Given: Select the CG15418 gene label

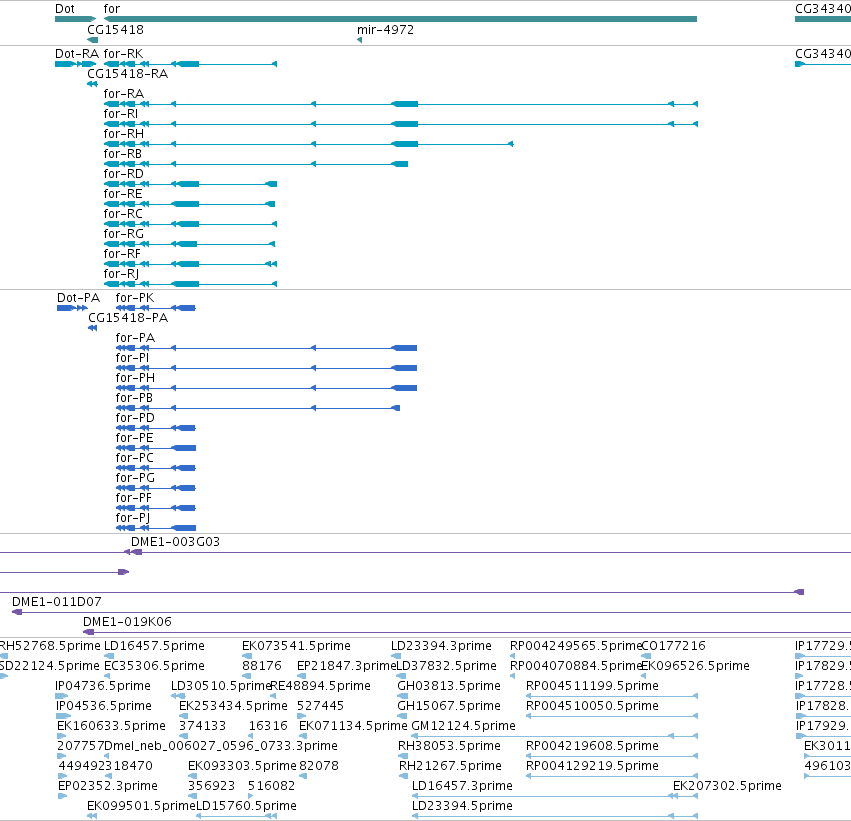Looking at the screenshot, I should [x=115, y=30].
